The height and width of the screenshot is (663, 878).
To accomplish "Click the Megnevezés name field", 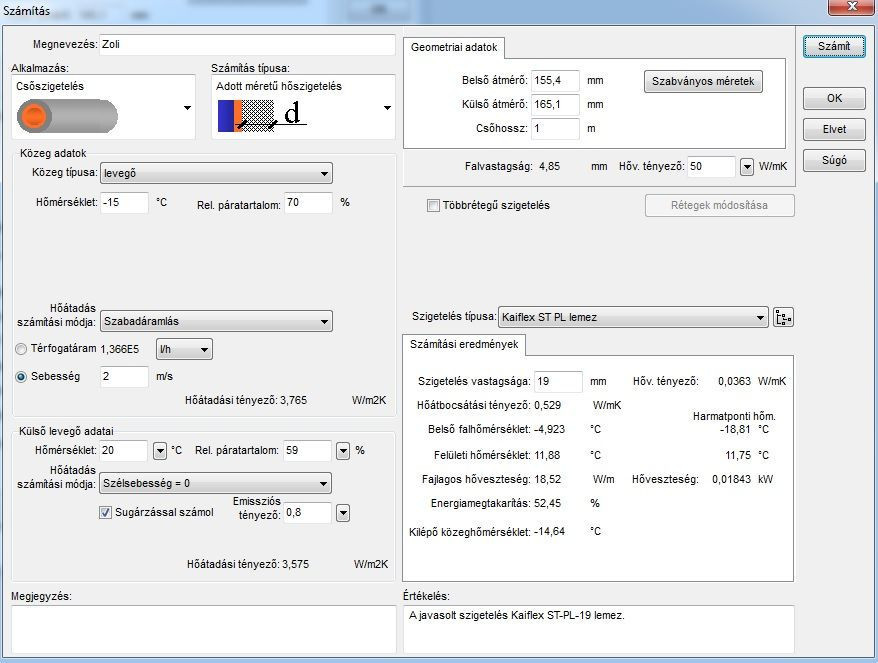I will pyautogui.click(x=247, y=45).
